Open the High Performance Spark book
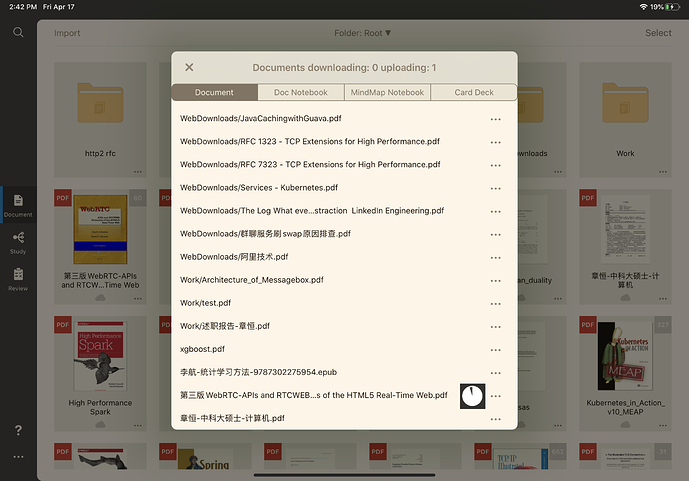This screenshot has height=481, width=689. (100, 356)
